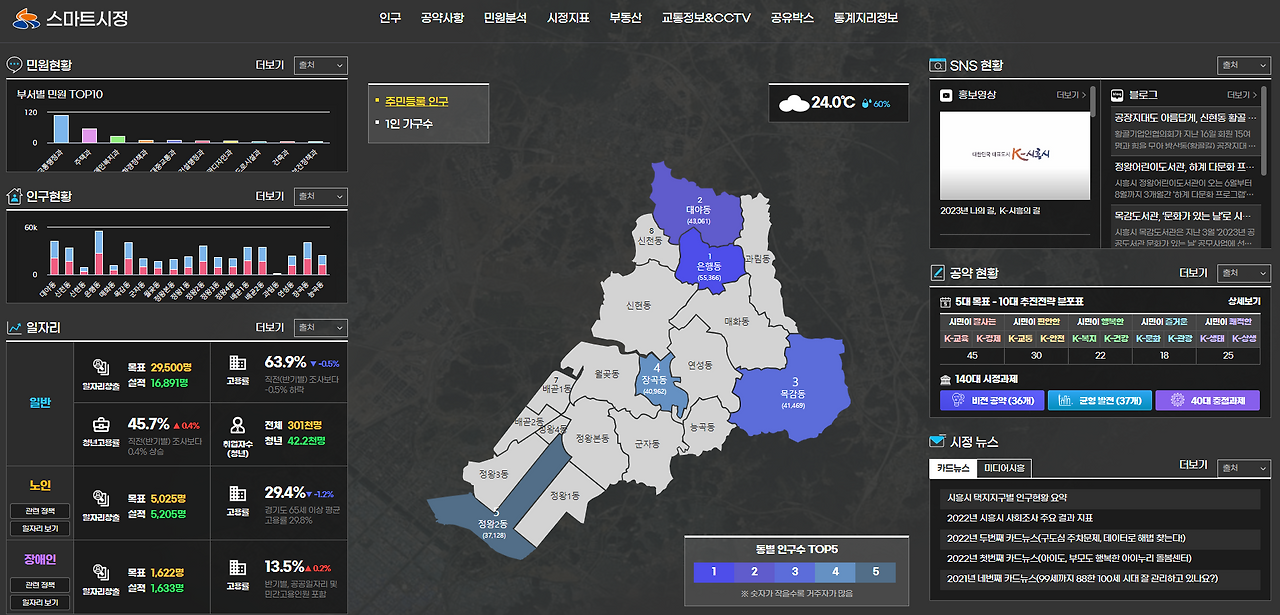Switch to 카드뉴스 tab
The width and height of the screenshot is (1280, 615).
point(952,468)
